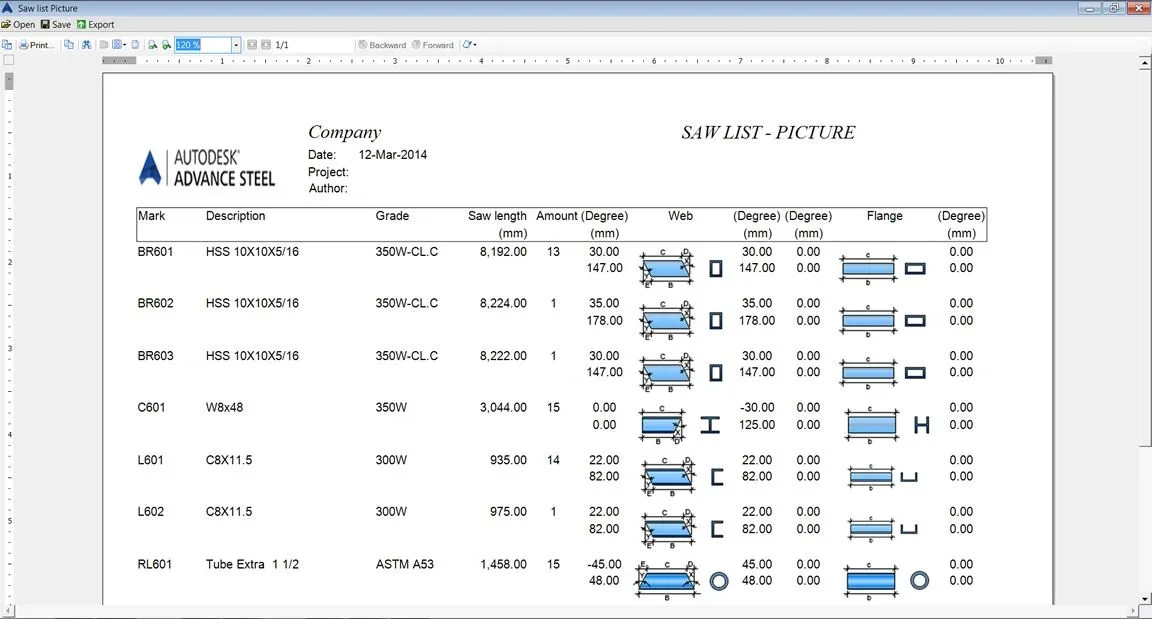The width and height of the screenshot is (1152, 619).
Task: Click the Autodesk Advance Steel logo
Action: (206, 167)
